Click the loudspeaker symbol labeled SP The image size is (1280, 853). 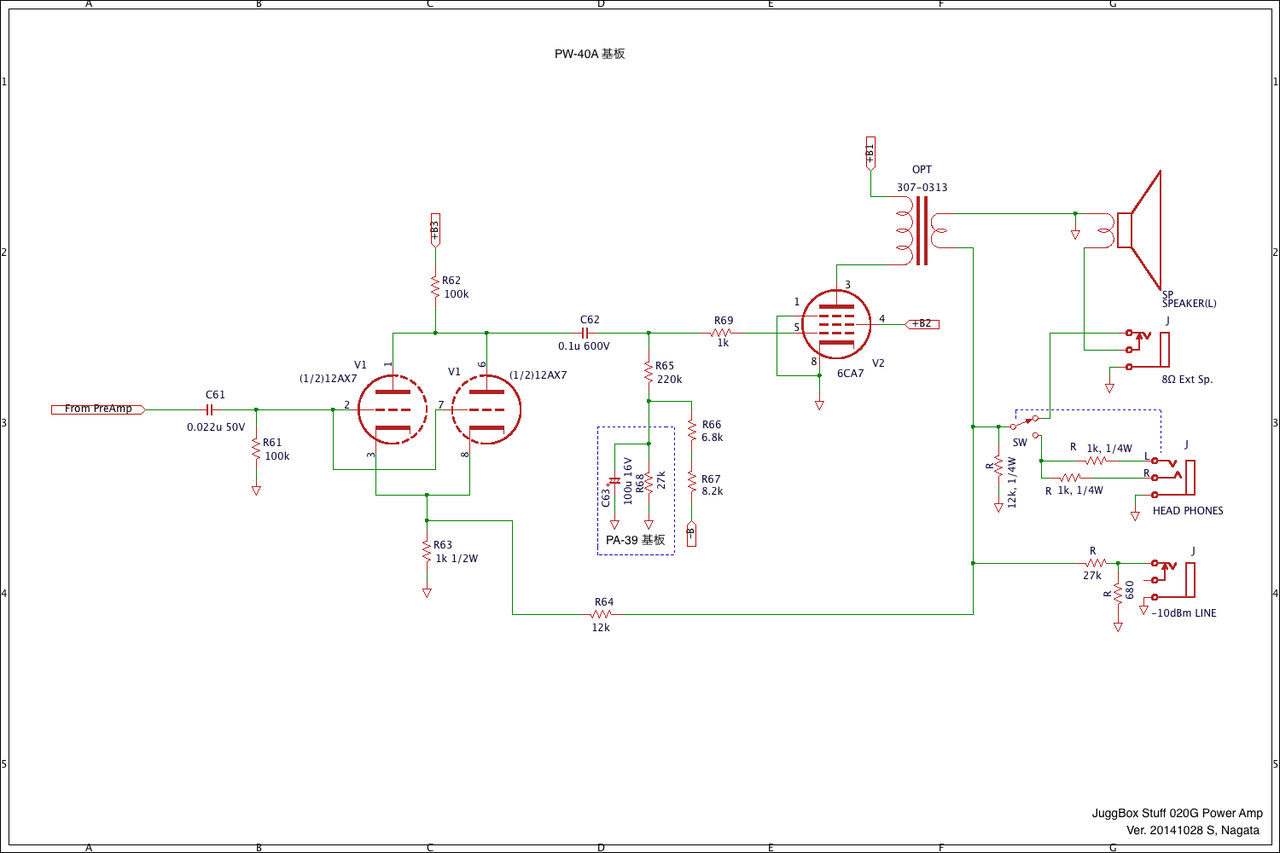(x=1140, y=230)
